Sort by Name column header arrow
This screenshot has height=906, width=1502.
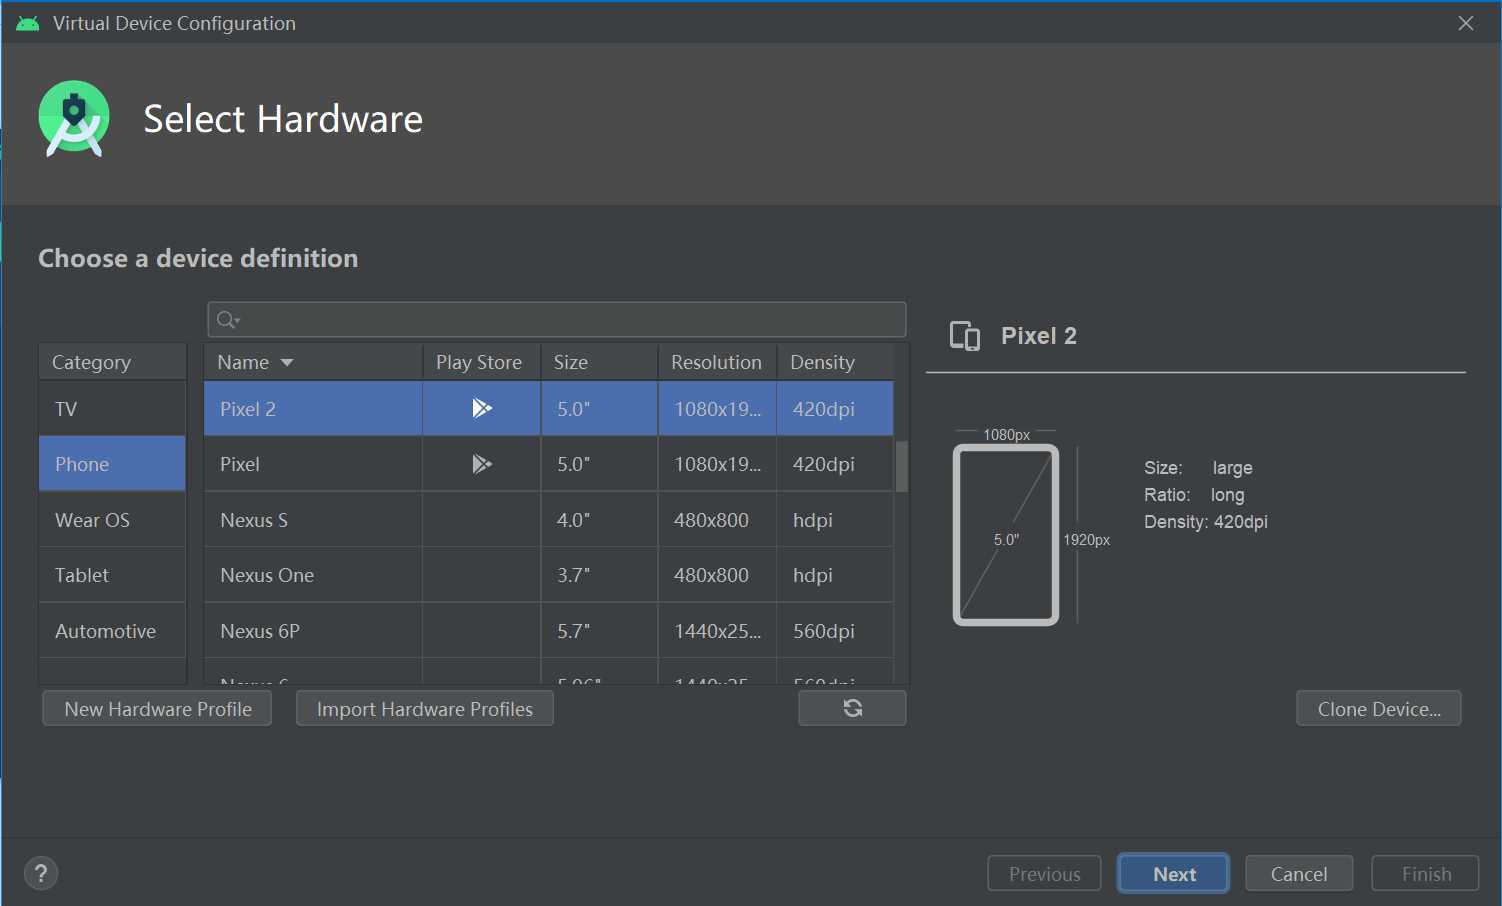287,362
